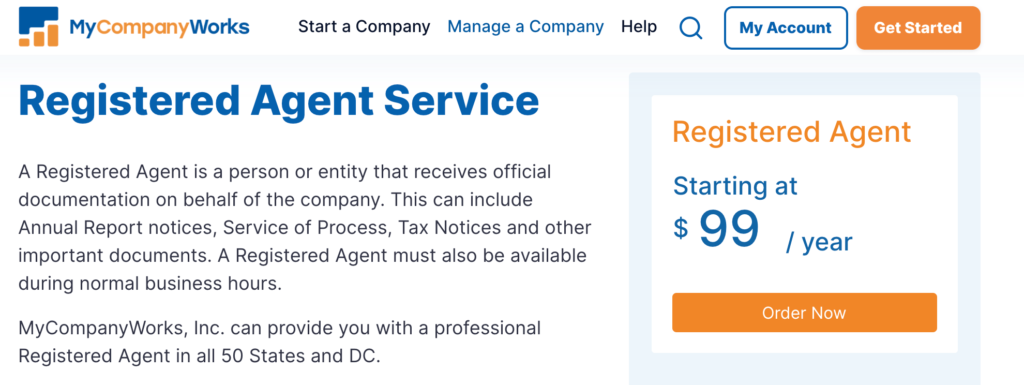The image size is (1024, 385).
Task: Click the dollar sign before the price
Action: [x=680, y=228]
